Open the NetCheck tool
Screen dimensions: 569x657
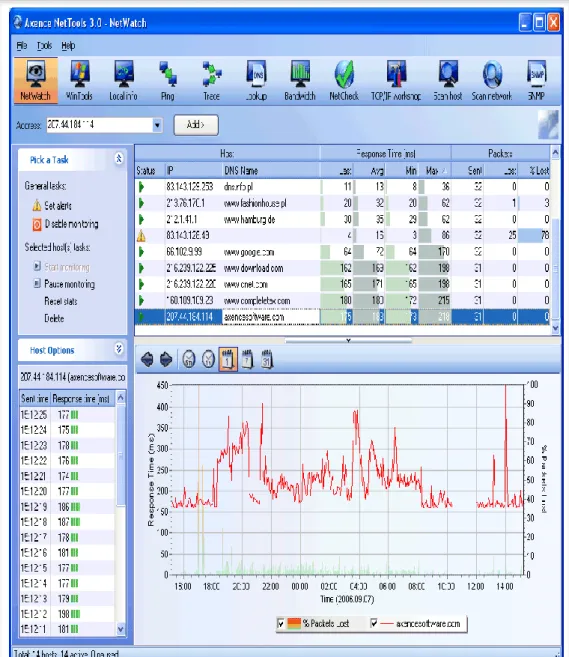click(344, 81)
